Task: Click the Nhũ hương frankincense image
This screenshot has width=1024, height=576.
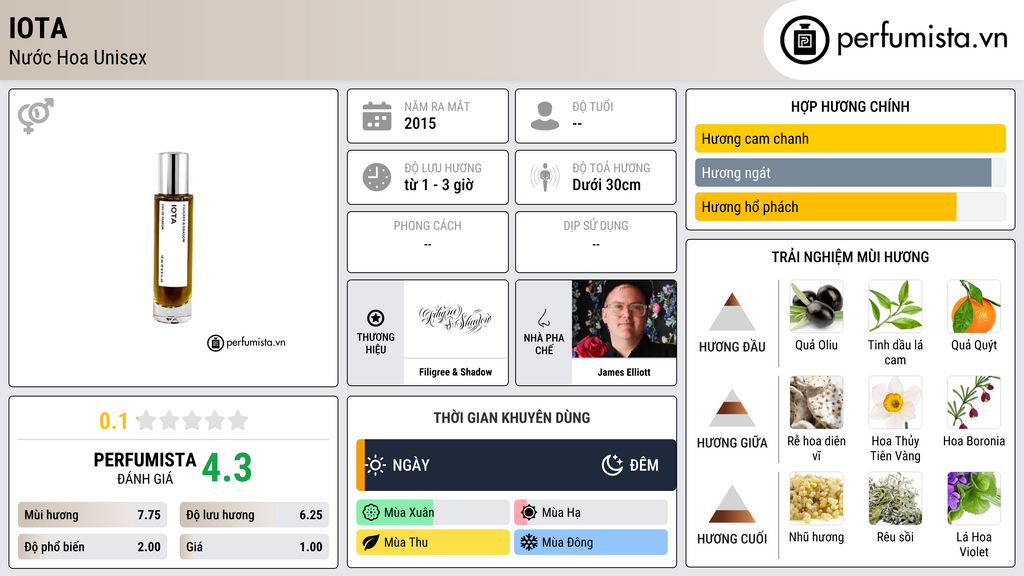Action: (x=816, y=499)
